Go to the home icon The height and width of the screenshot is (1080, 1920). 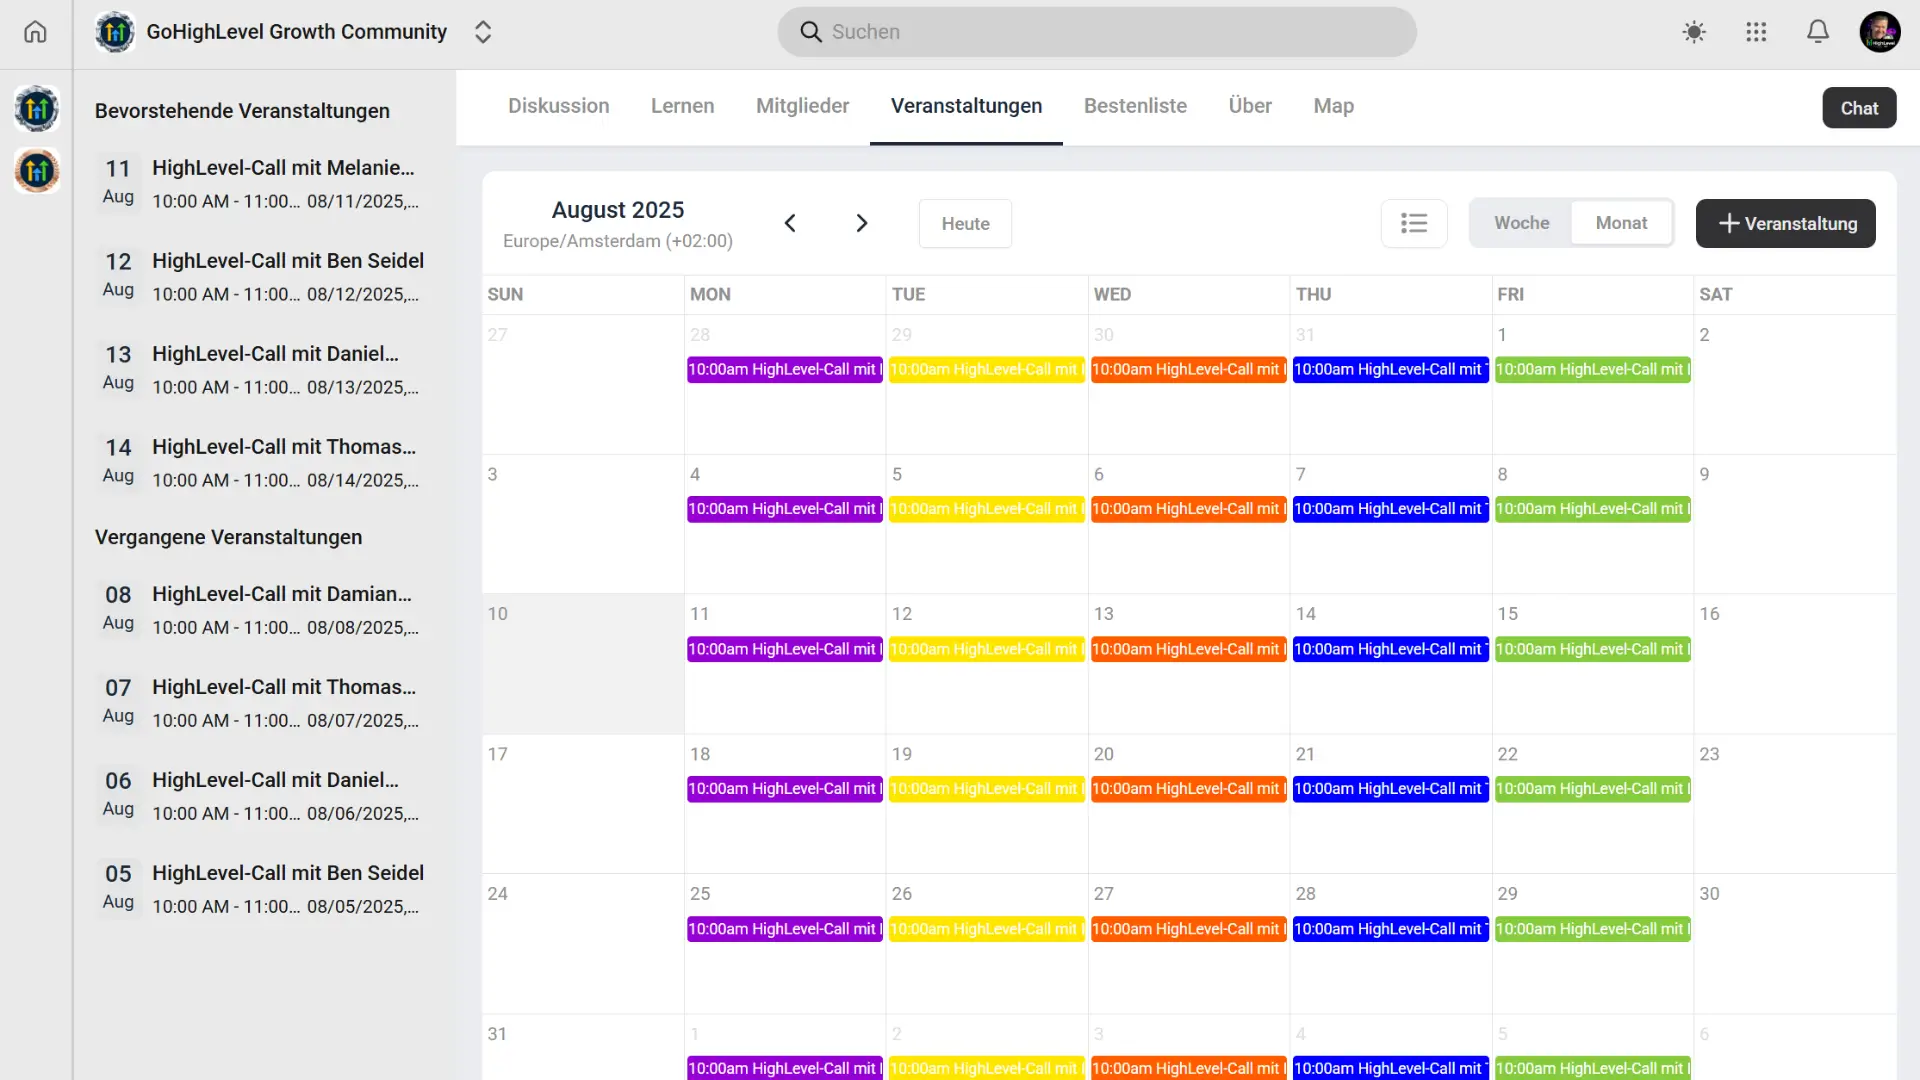click(x=35, y=32)
